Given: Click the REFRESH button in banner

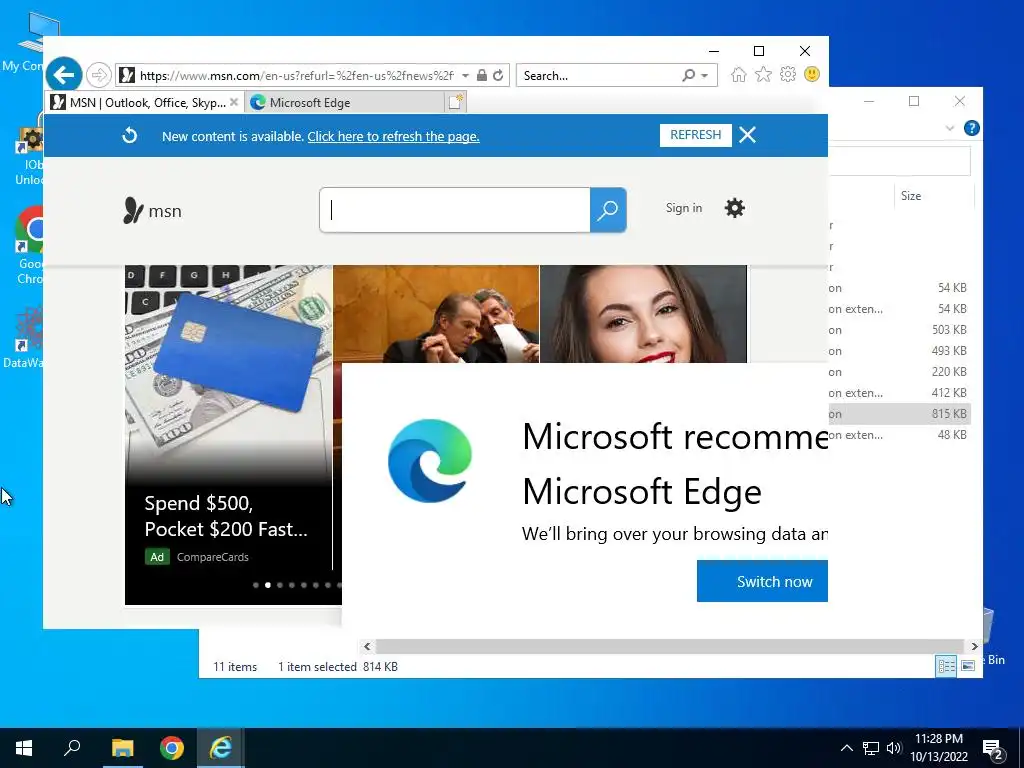Looking at the screenshot, I should (696, 135).
